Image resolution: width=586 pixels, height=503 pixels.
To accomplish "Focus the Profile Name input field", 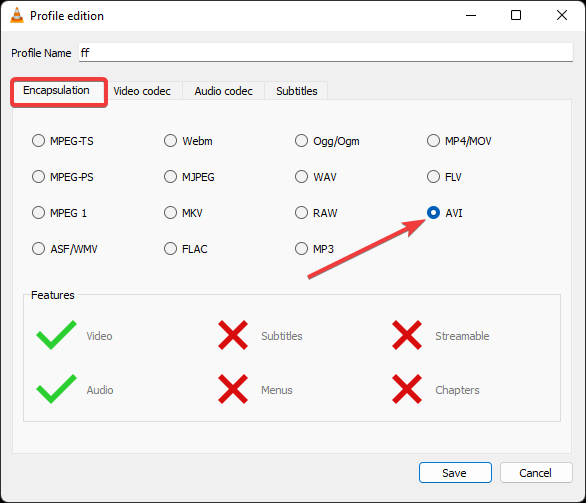I will pos(326,53).
